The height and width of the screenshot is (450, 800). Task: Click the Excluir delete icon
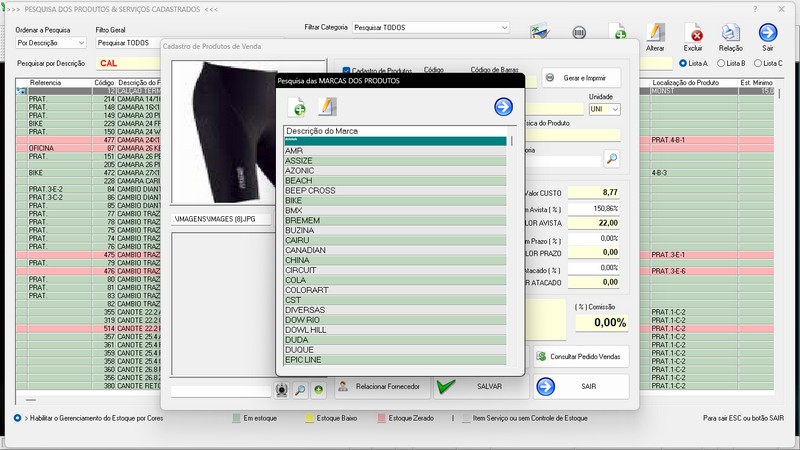click(x=696, y=35)
